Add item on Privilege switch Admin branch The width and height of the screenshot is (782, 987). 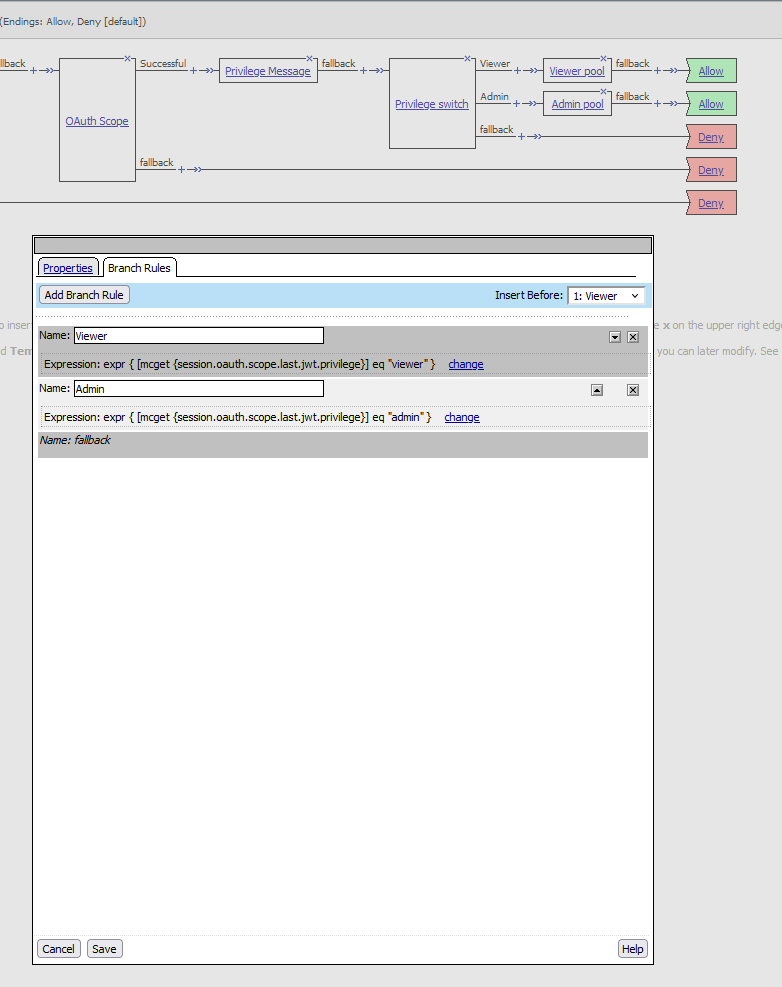pyautogui.click(x=518, y=104)
